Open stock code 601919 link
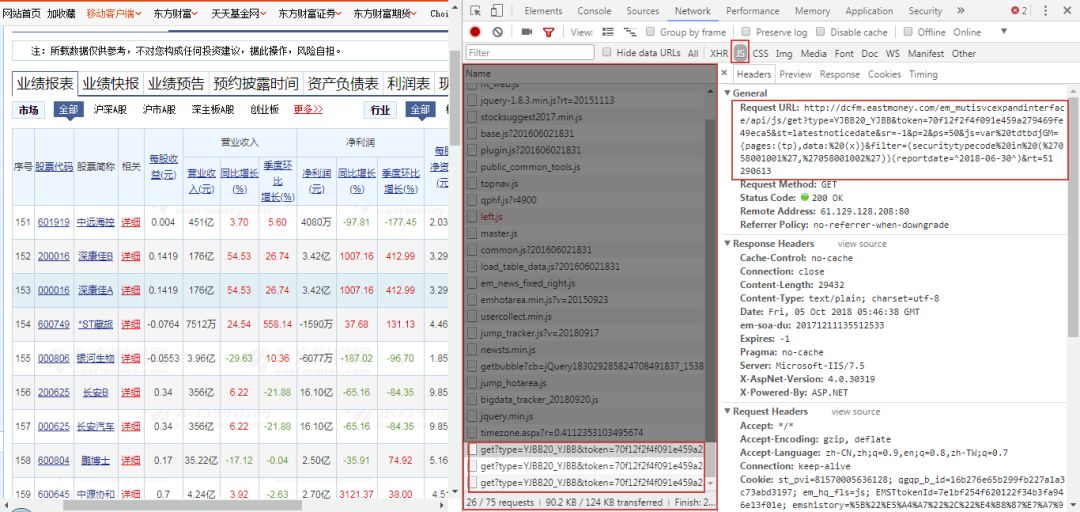 click(54, 222)
